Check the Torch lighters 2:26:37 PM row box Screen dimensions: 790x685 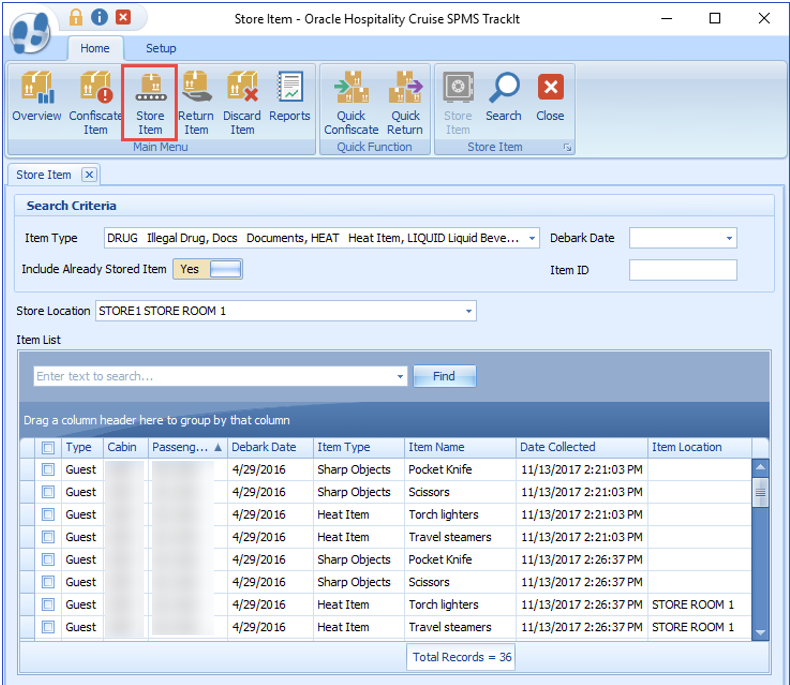(48, 604)
